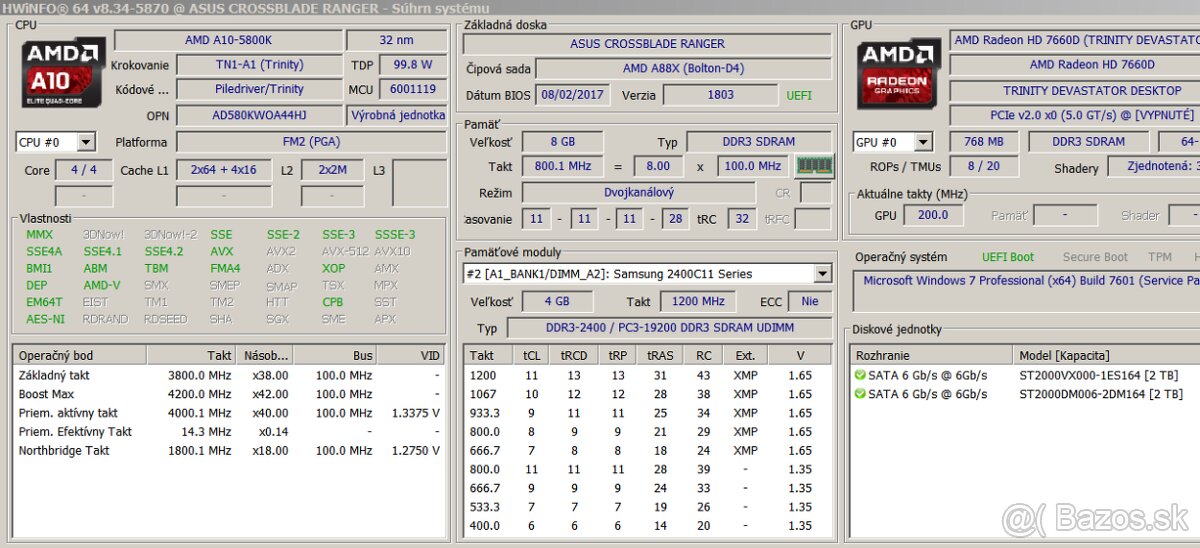This screenshot has height=548, width=1200.
Task: Click the tCL column header
Action: (532, 355)
